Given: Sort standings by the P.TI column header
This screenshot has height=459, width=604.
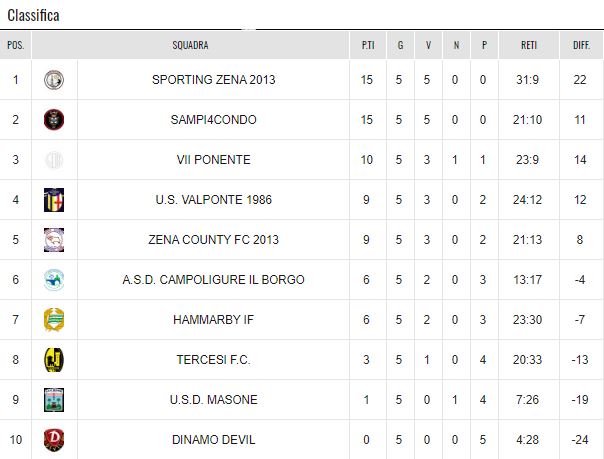Looking at the screenshot, I should click(x=368, y=45).
